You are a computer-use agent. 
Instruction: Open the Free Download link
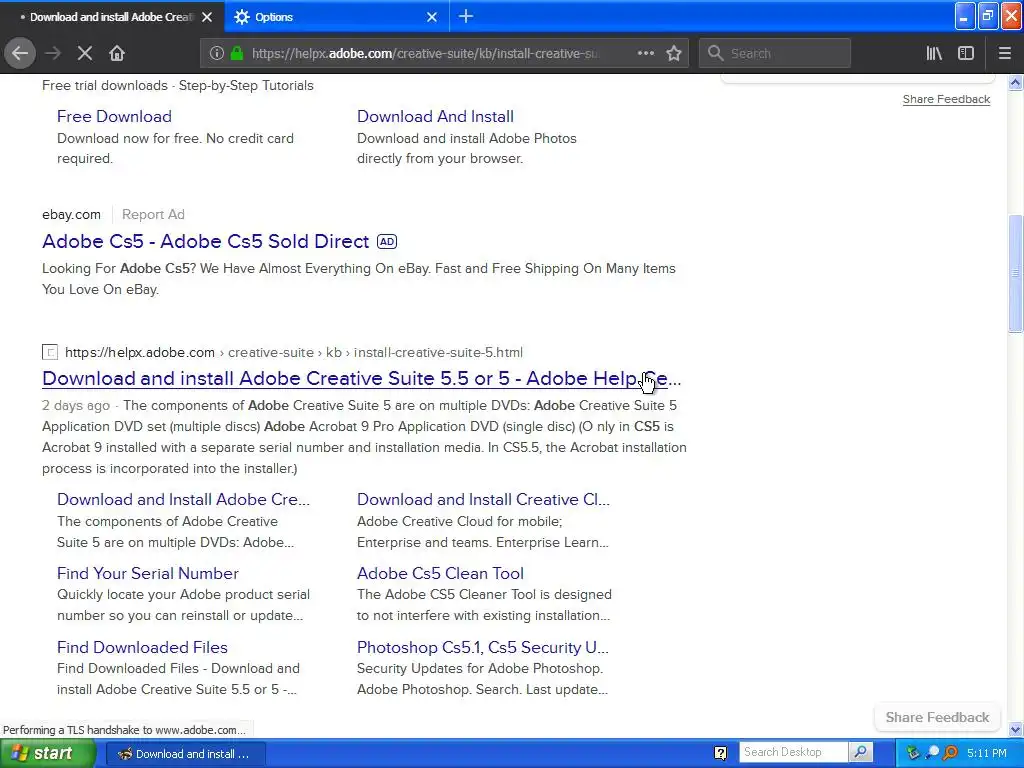coord(114,117)
